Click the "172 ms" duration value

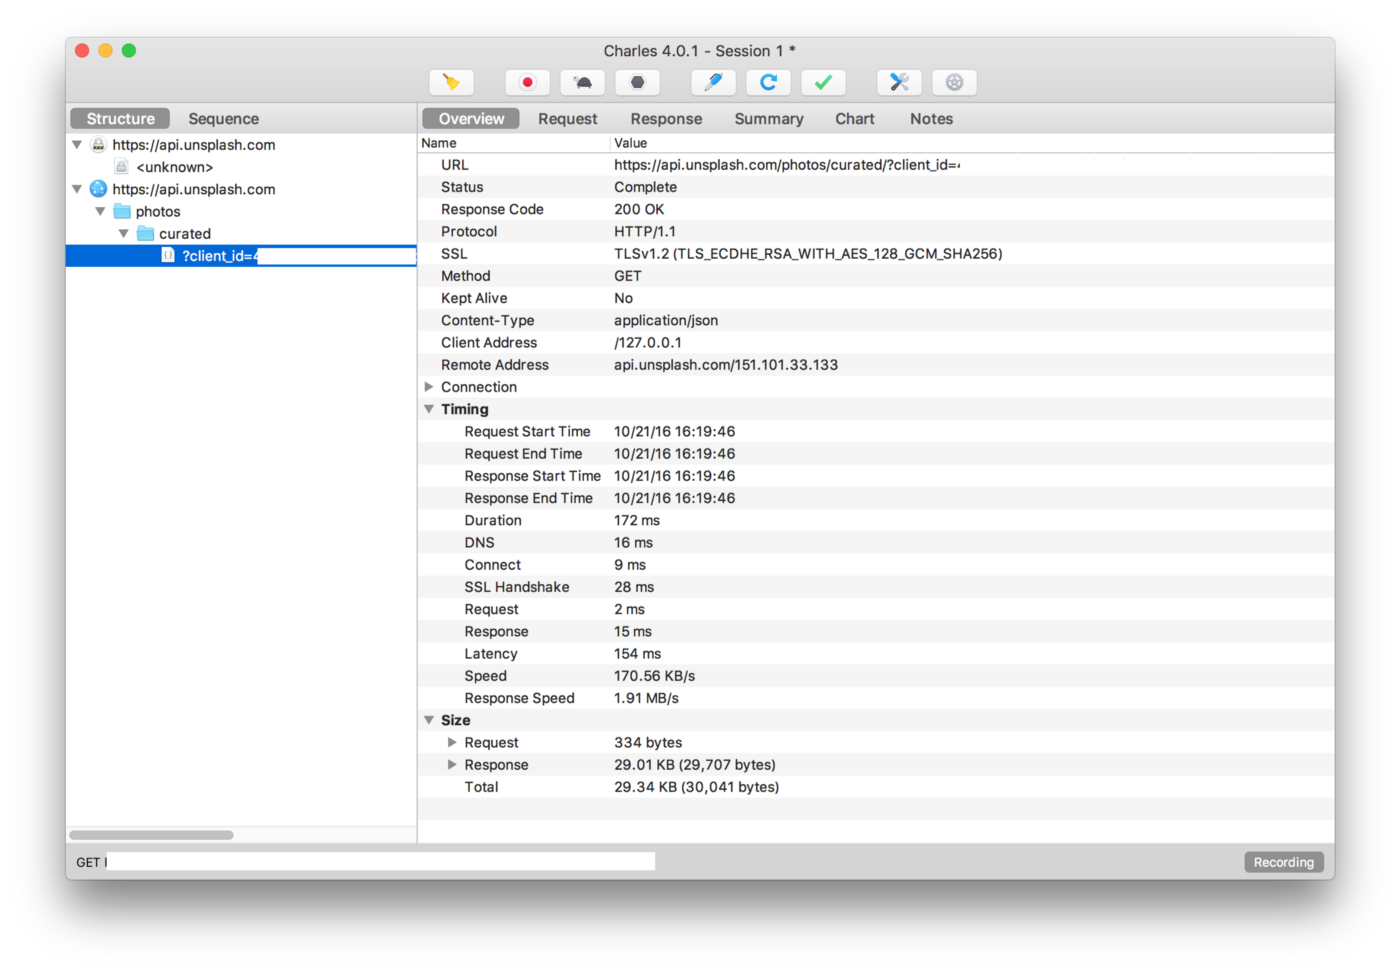point(637,520)
